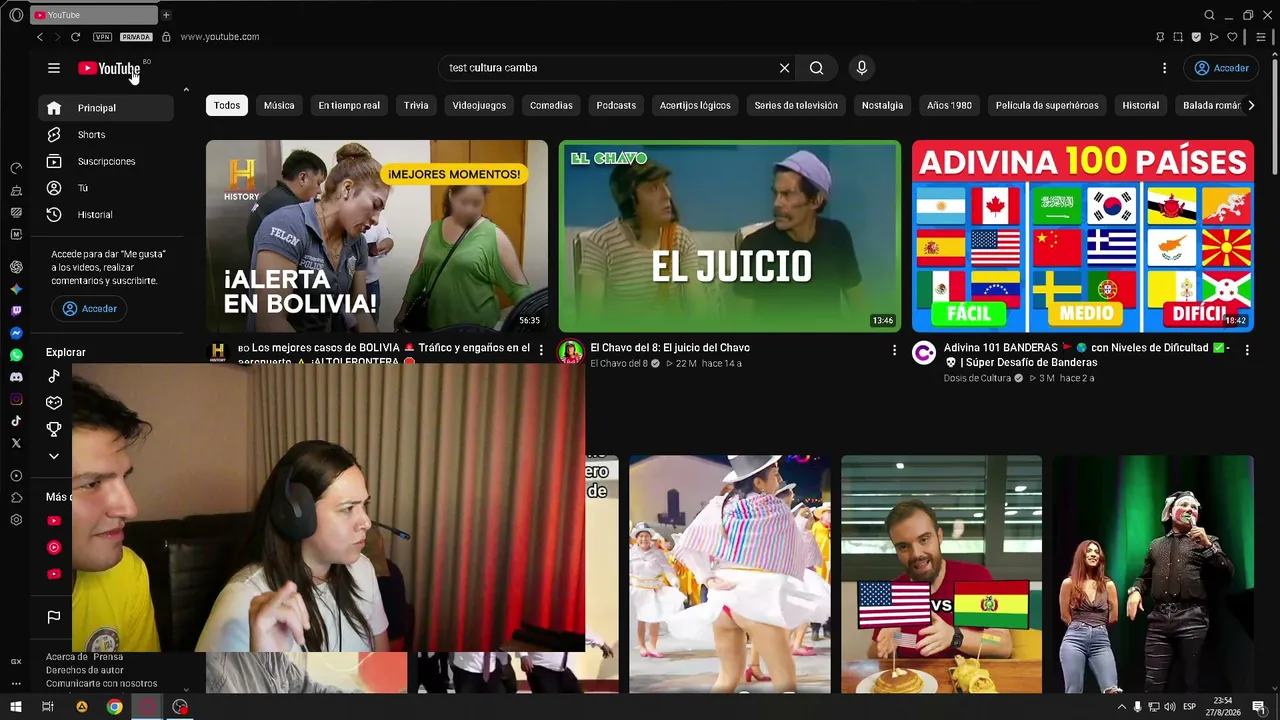Open more options for Adivina 101 Banderas
This screenshot has width=1280, height=720.
(1247, 350)
